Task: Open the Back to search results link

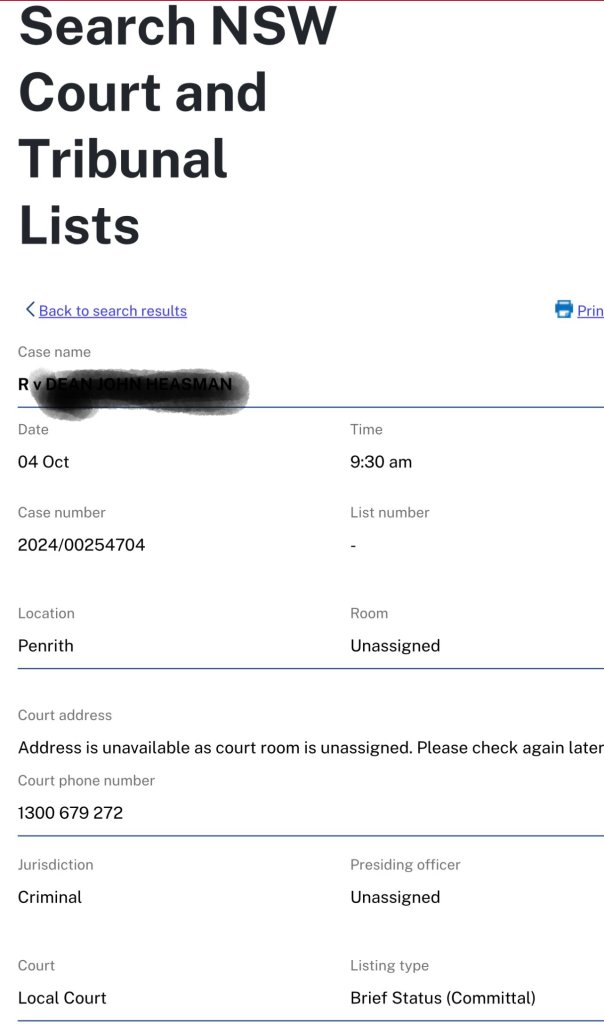Action: [x=112, y=311]
